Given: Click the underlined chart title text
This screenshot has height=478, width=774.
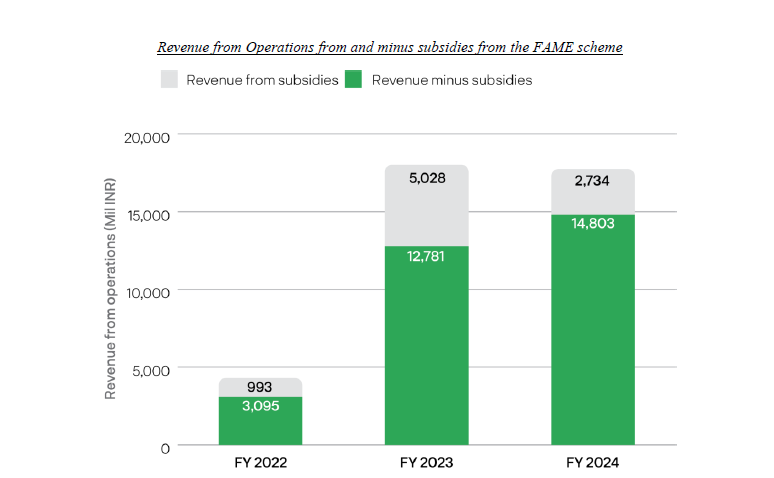Looking at the screenshot, I should 390,48.
